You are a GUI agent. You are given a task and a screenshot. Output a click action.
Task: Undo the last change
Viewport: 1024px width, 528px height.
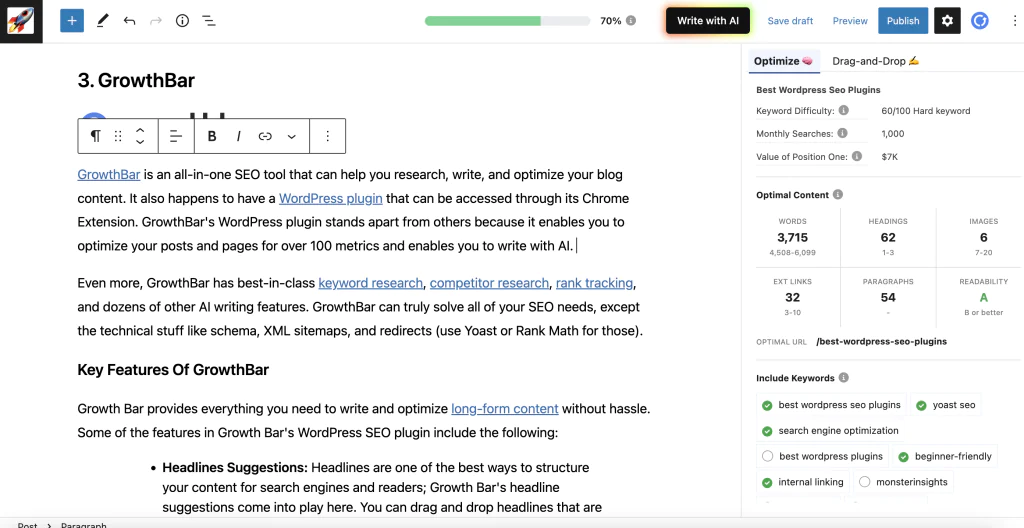(129, 21)
